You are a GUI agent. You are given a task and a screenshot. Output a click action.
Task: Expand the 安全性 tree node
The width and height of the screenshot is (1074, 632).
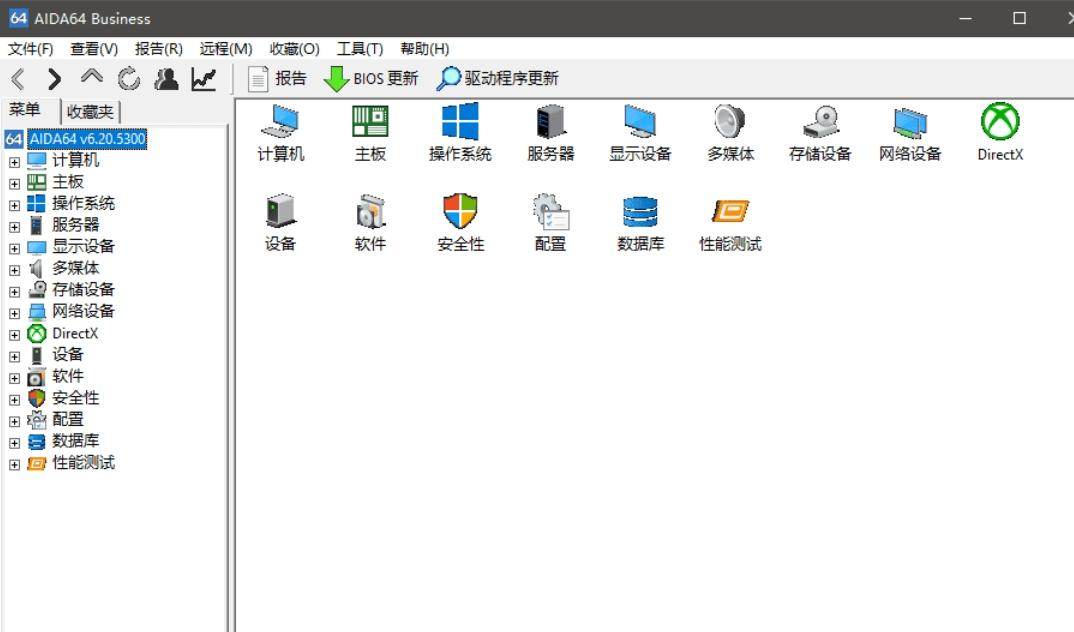pyautogui.click(x=14, y=399)
